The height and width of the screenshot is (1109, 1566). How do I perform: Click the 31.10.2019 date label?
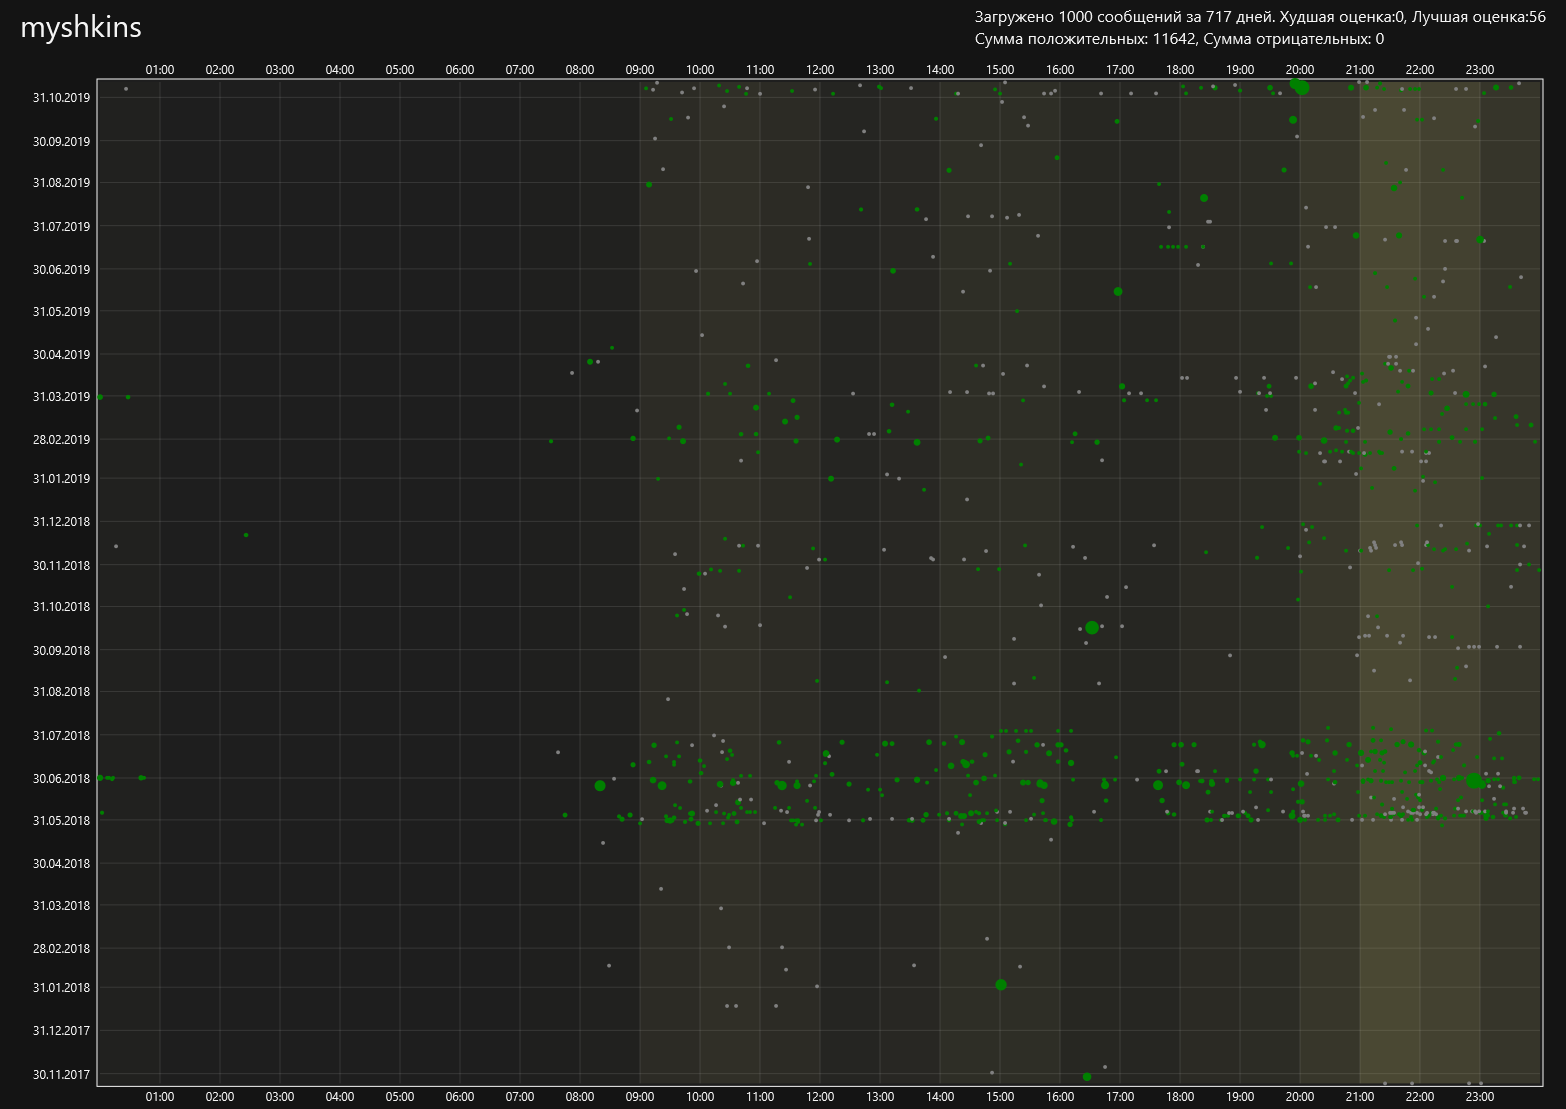coord(61,97)
